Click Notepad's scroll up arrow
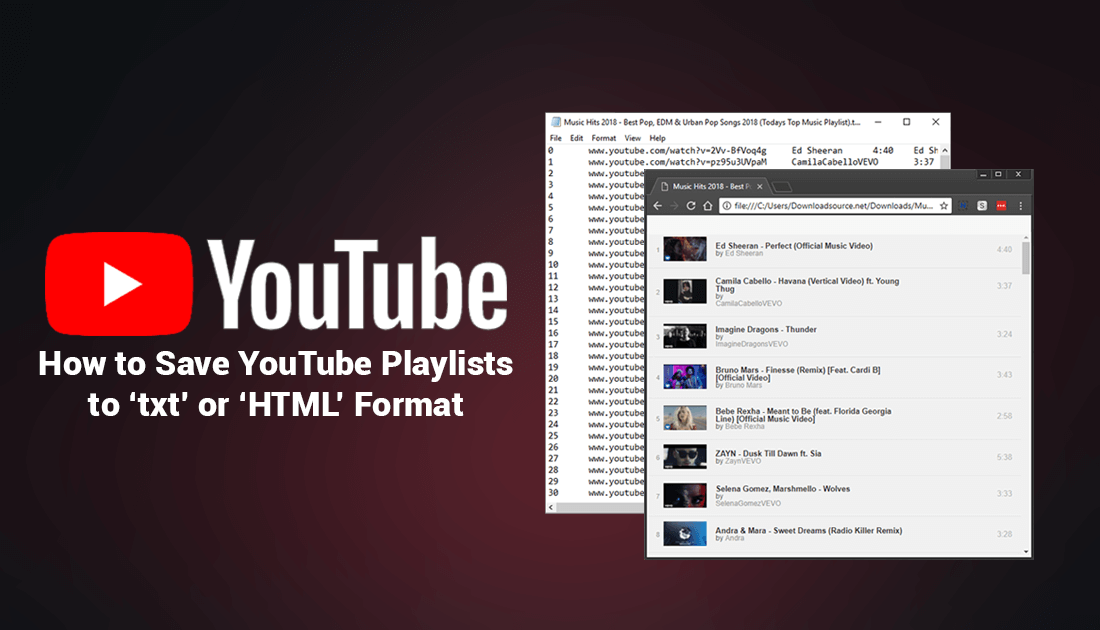This screenshot has height=630, width=1100. [945, 151]
